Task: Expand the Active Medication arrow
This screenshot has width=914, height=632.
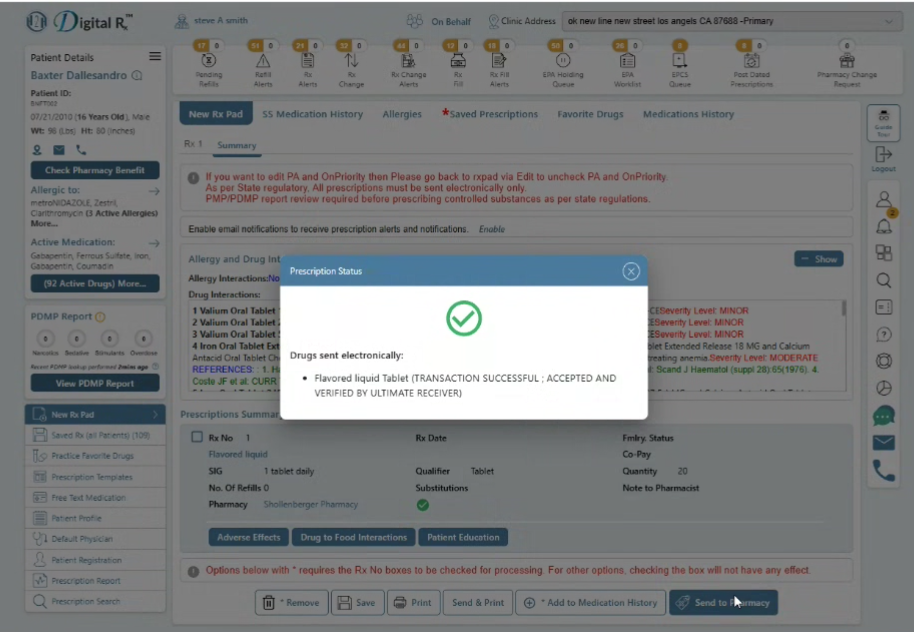Action: click(154, 243)
